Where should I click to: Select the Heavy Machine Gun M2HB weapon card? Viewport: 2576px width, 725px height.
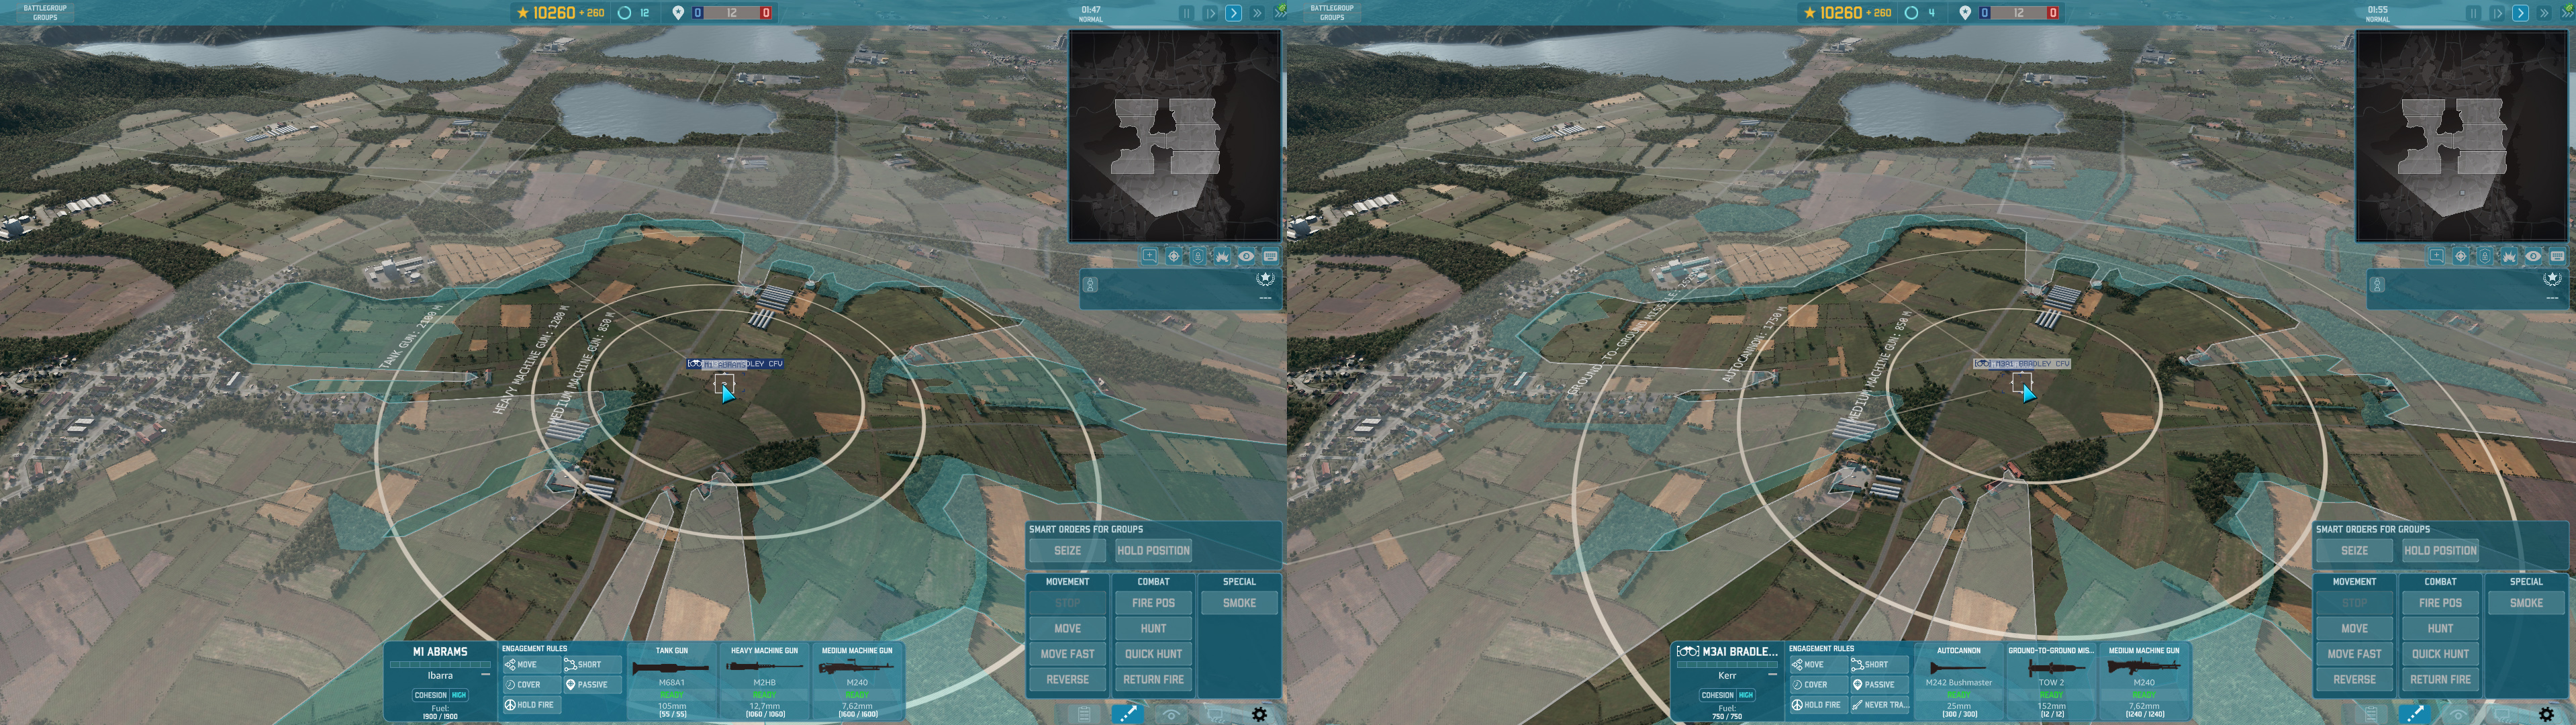pos(764,681)
